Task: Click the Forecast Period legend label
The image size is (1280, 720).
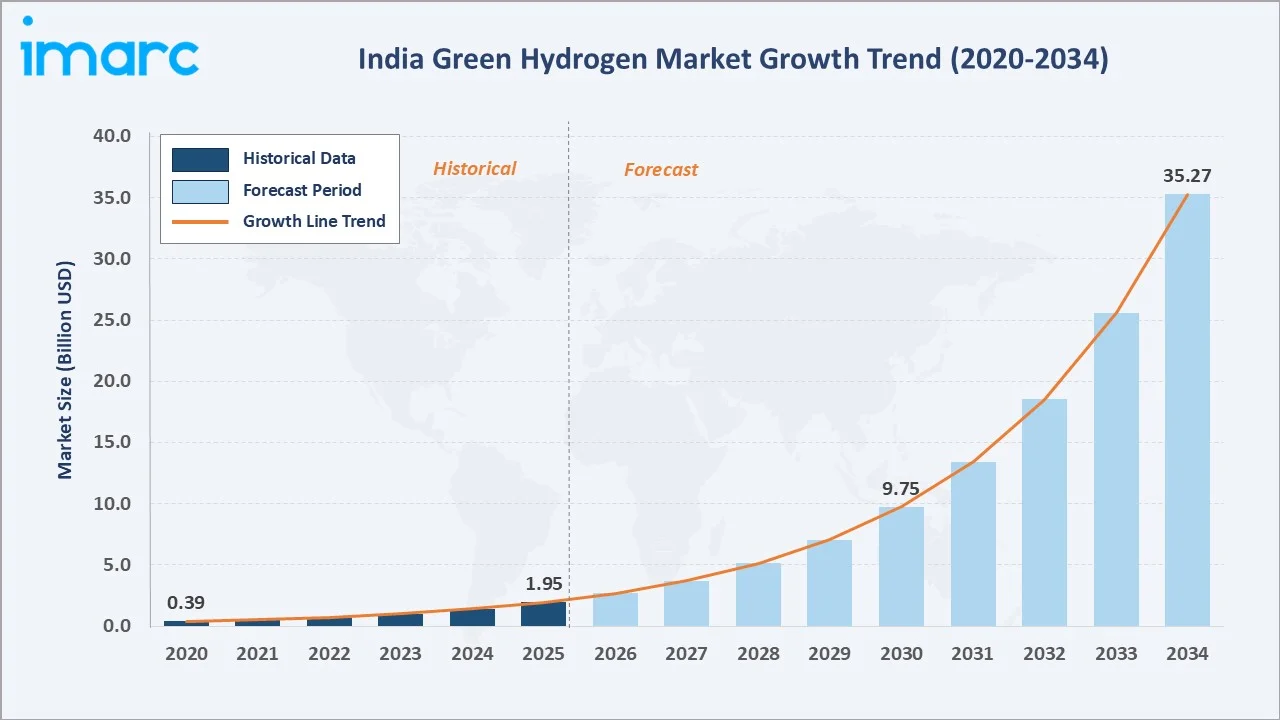Action: click(302, 190)
